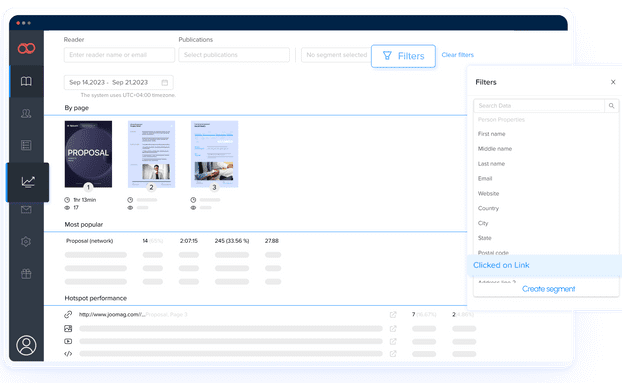Open the publications book icon in sidebar

click(26, 81)
